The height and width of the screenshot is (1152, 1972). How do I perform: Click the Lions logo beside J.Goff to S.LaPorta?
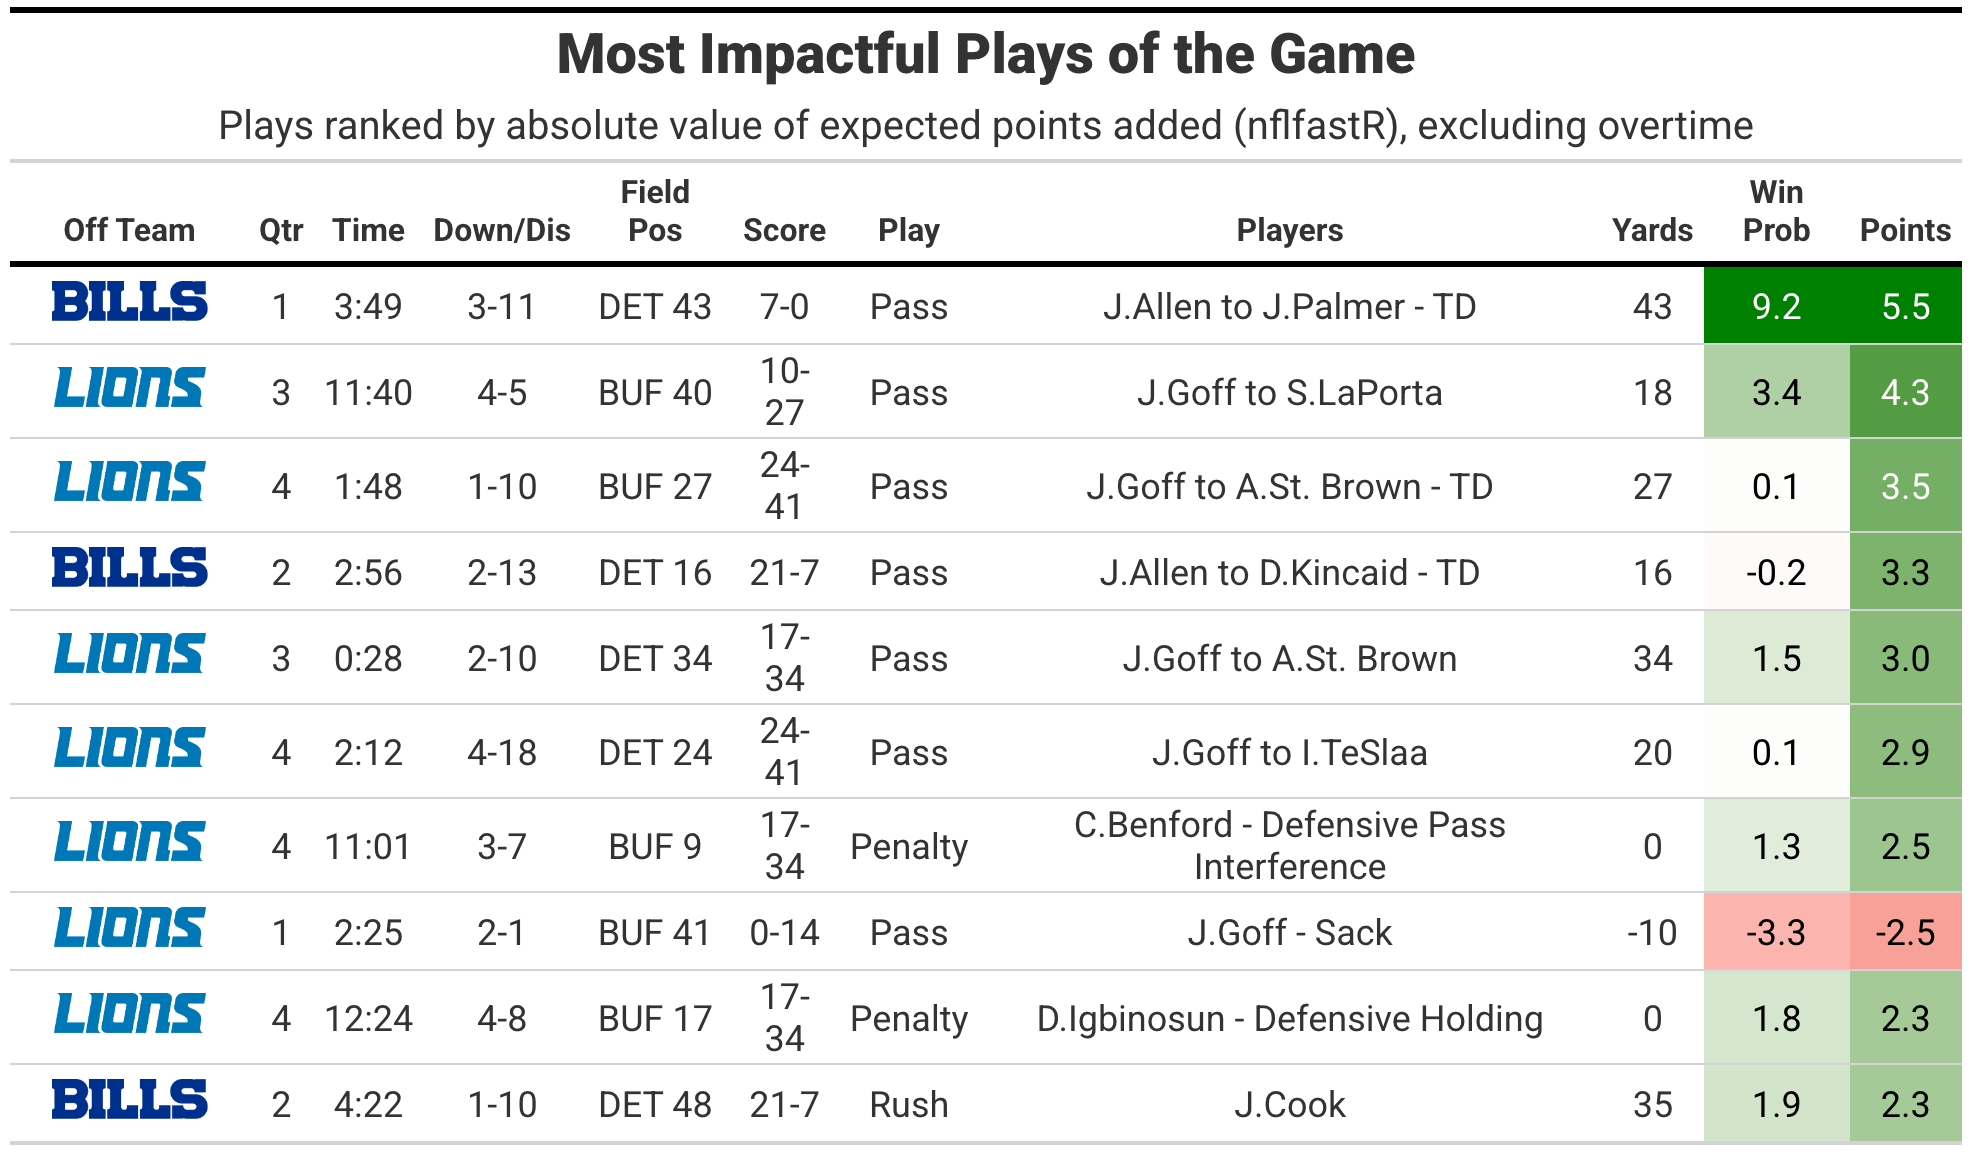pyautogui.click(x=130, y=388)
